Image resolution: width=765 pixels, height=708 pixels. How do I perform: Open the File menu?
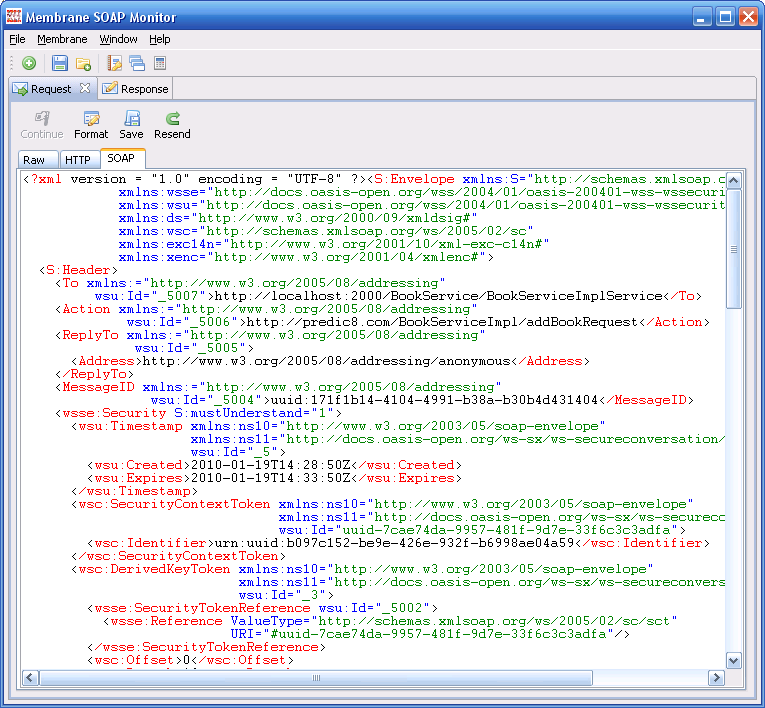click(x=17, y=39)
